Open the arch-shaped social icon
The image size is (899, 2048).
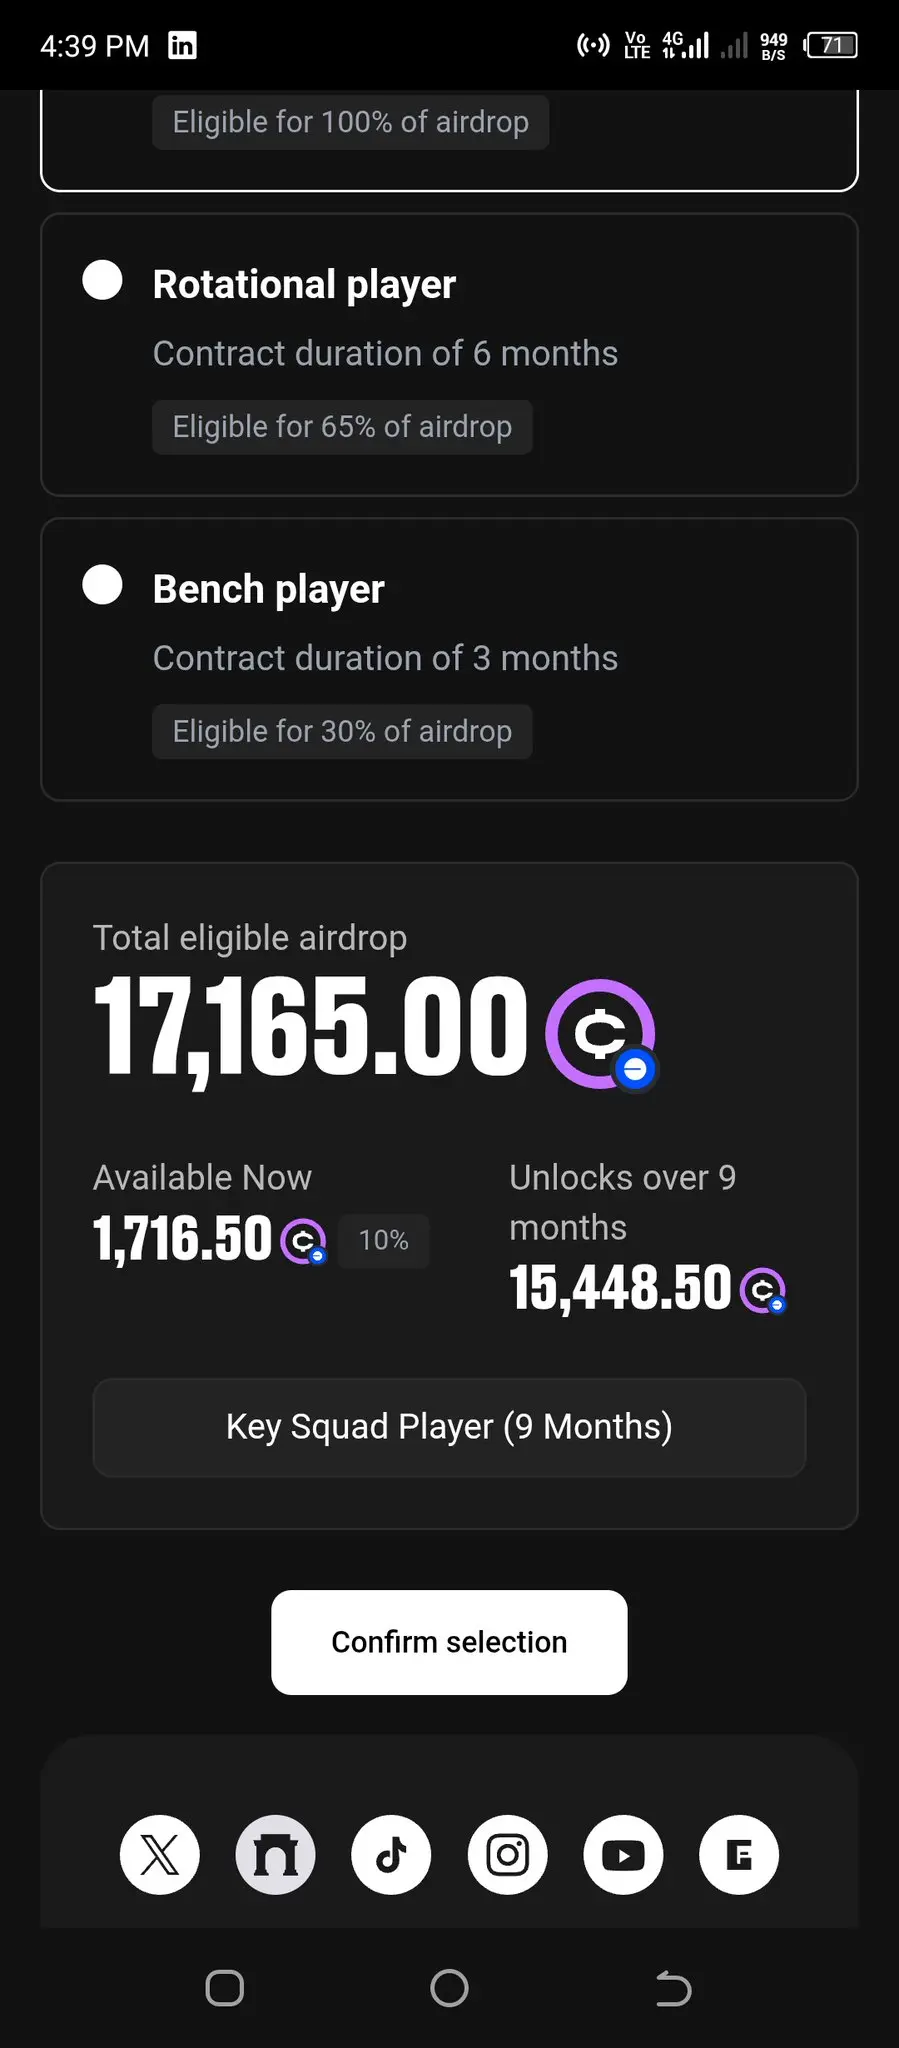click(276, 1855)
